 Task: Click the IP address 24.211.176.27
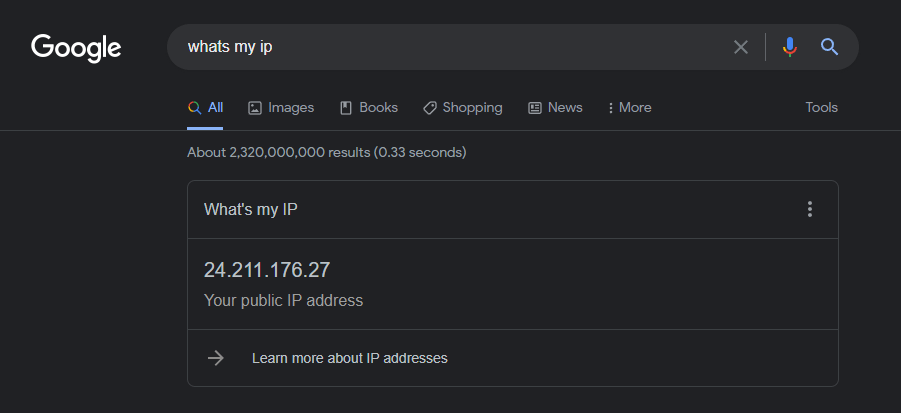[267, 270]
